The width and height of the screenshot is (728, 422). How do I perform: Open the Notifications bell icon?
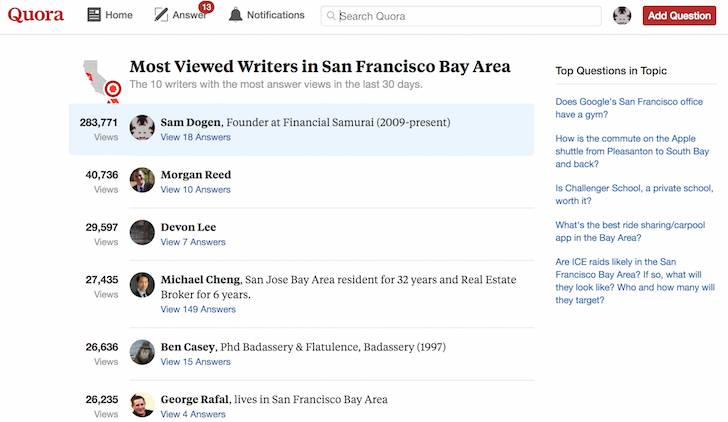[x=235, y=15]
